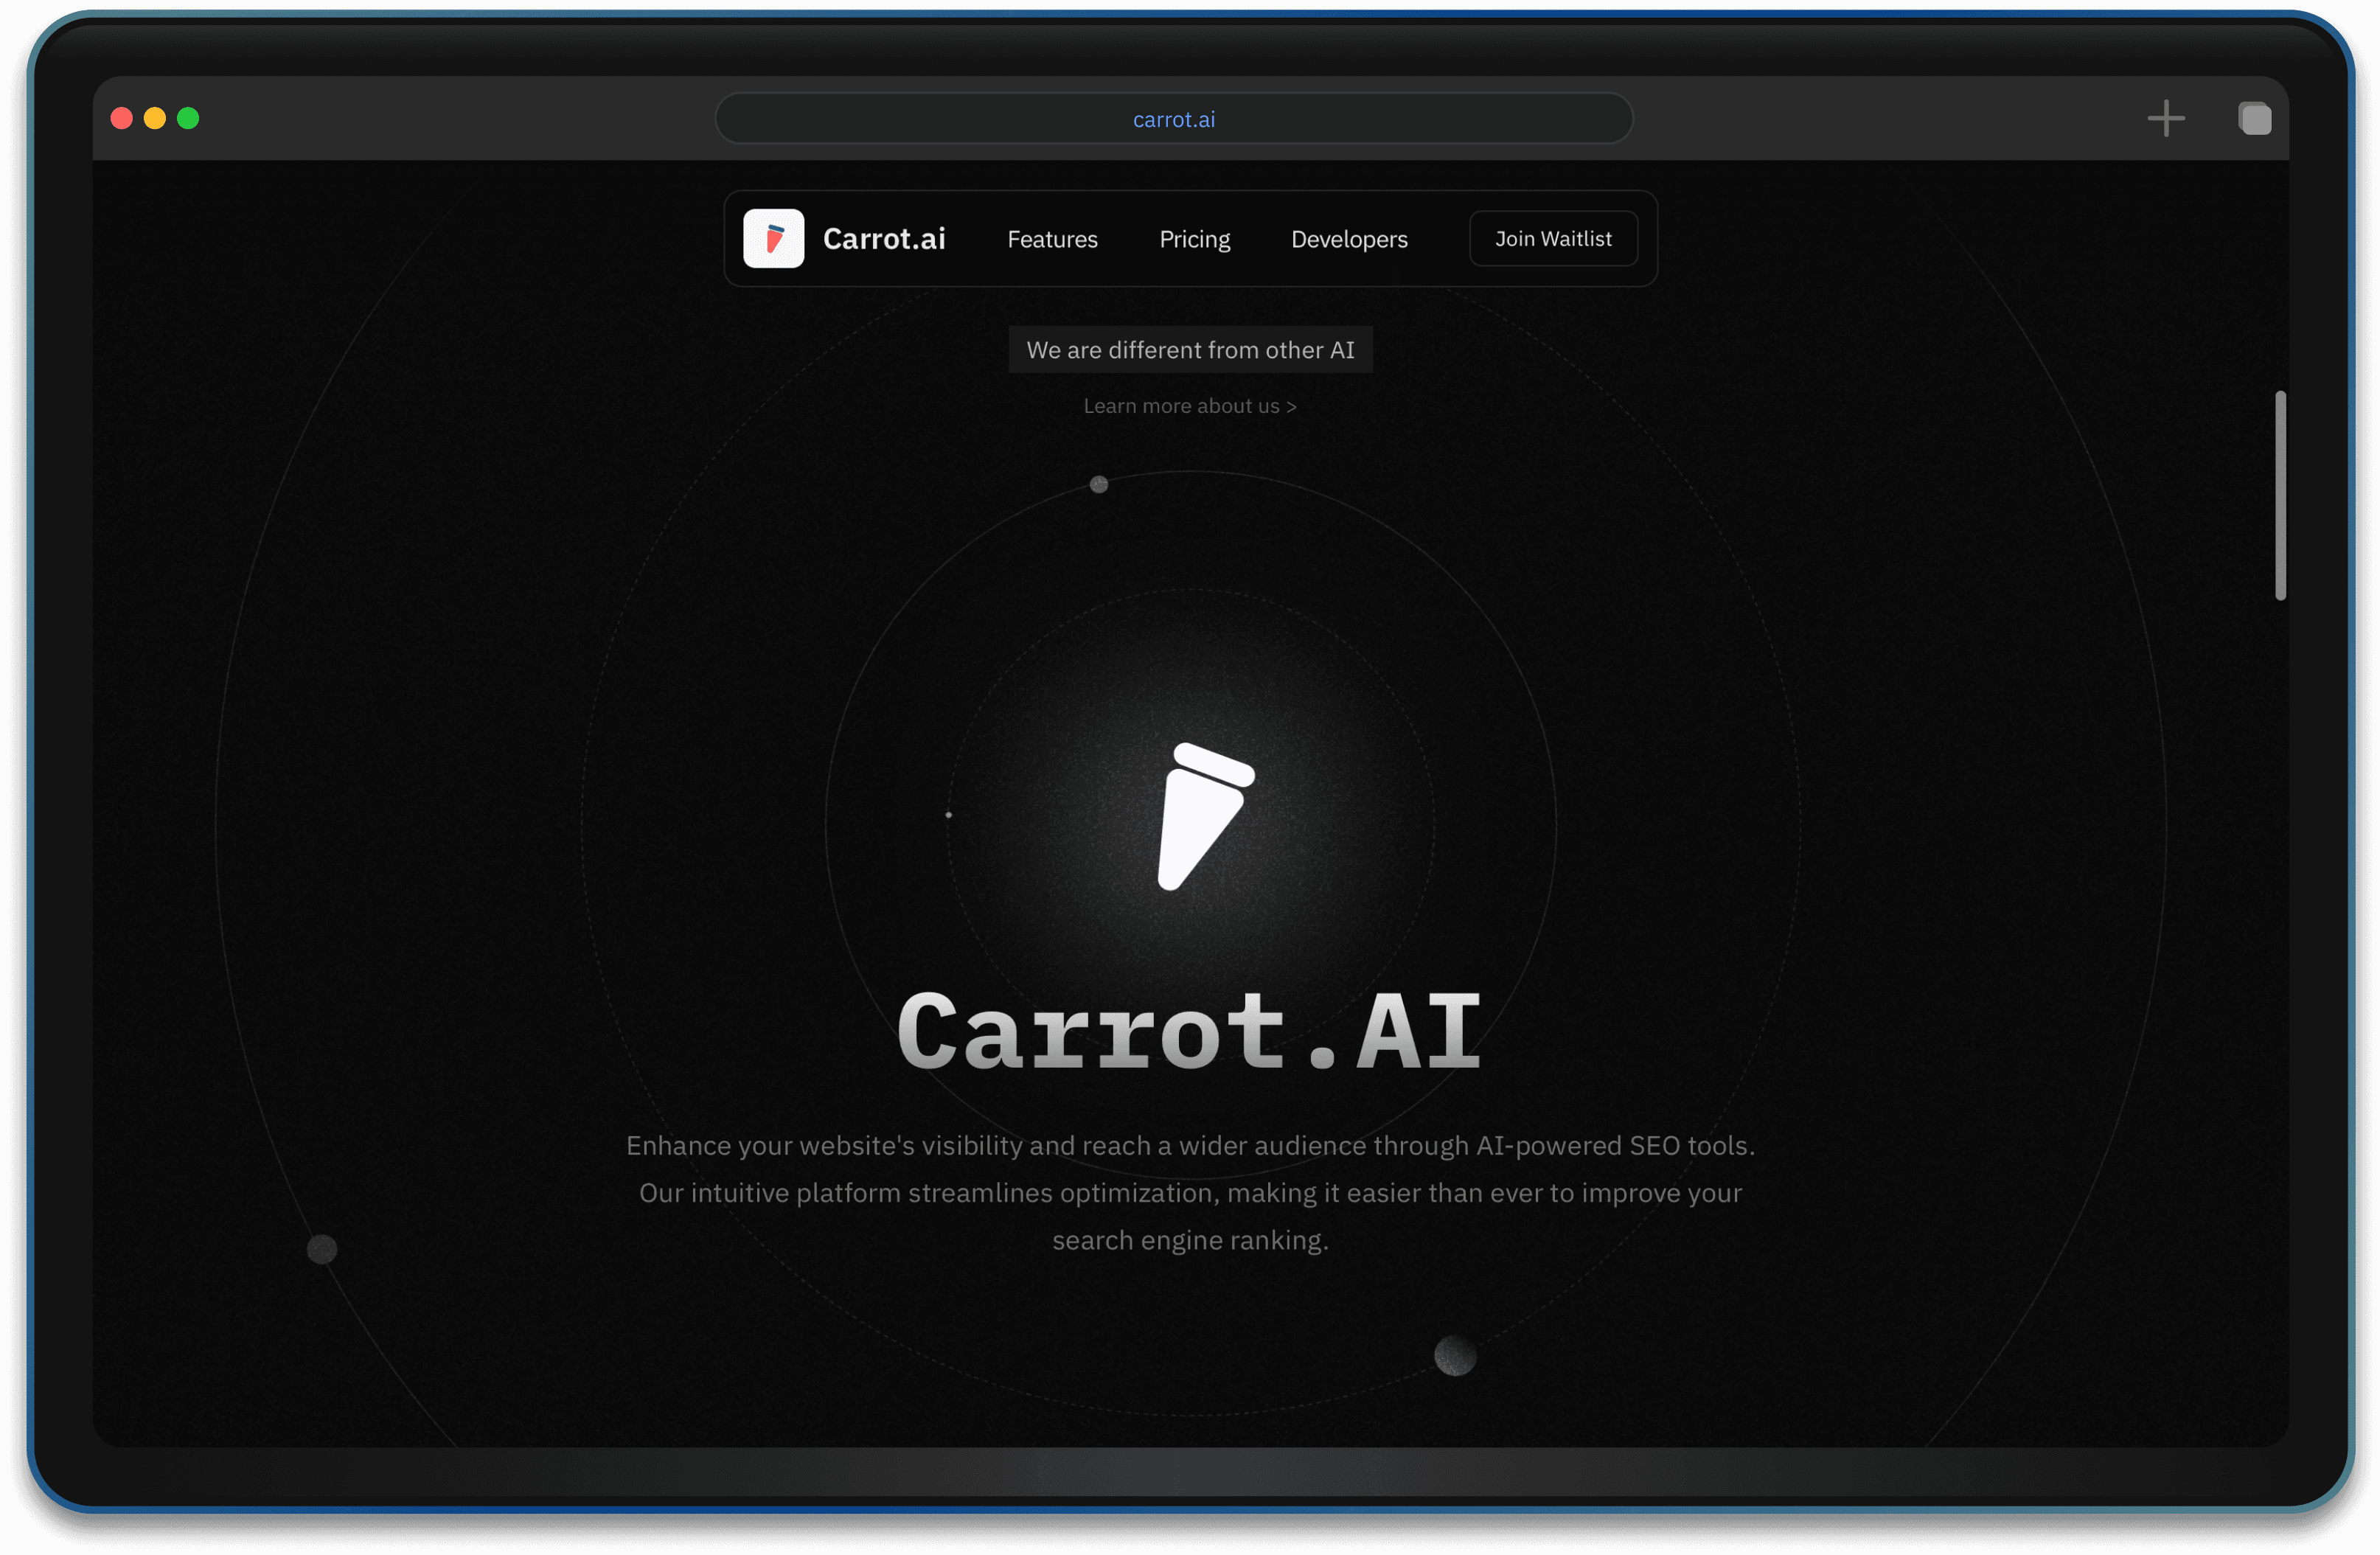Screen dimensions: 2380x1555
Task: Click the small orbiting dot above logo
Action: coord(1098,484)
